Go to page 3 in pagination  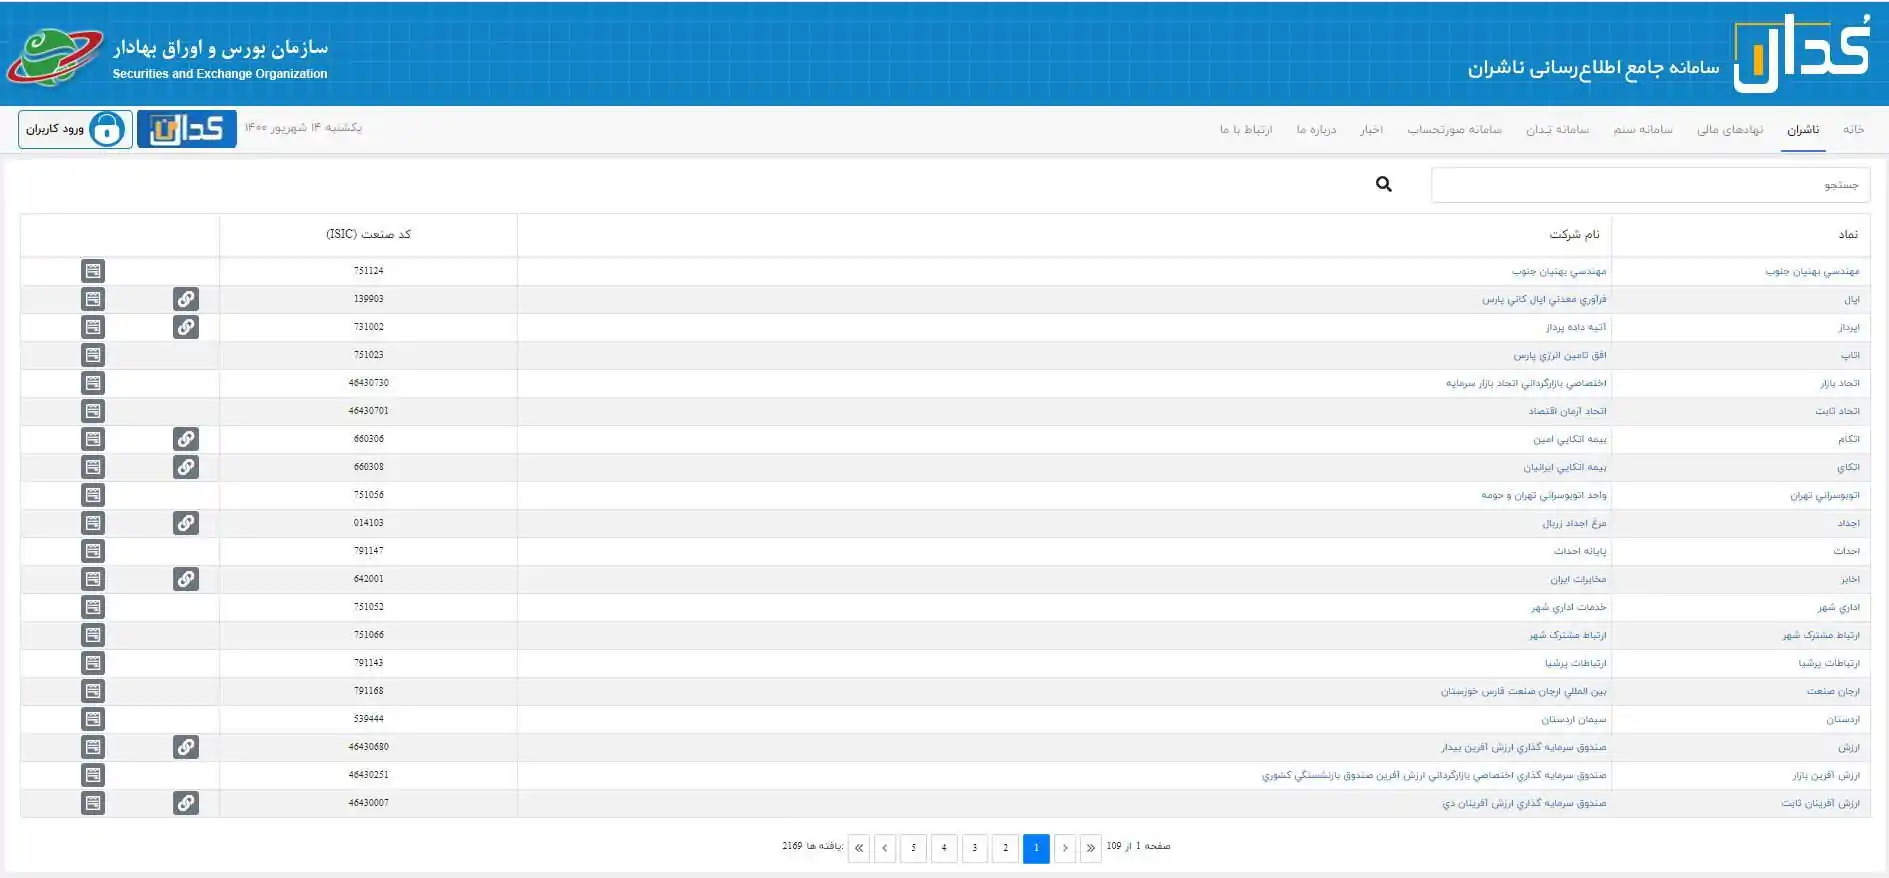(x=975, y=848)
